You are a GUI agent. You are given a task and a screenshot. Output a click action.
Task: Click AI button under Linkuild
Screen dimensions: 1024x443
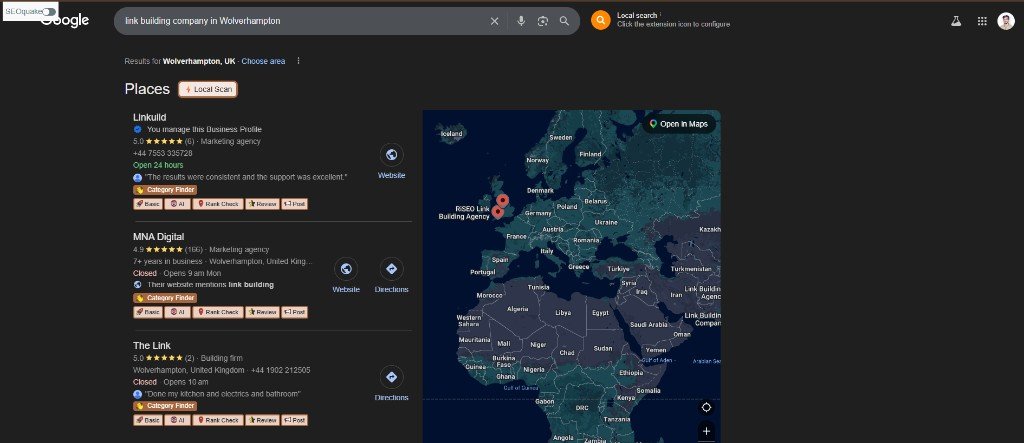click(x=178, y=204)
